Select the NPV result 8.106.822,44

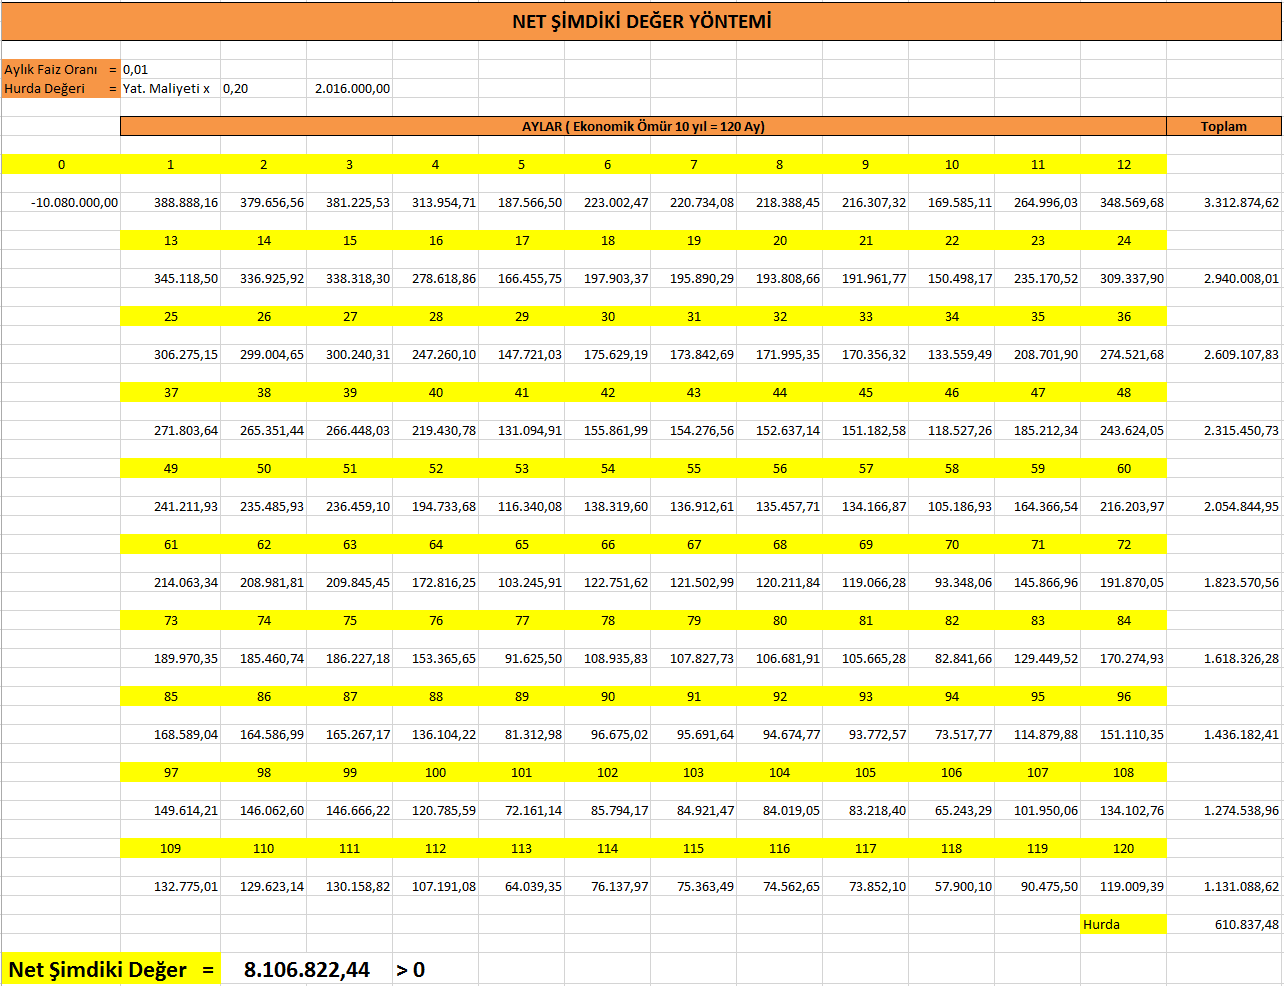click(307, 970)
